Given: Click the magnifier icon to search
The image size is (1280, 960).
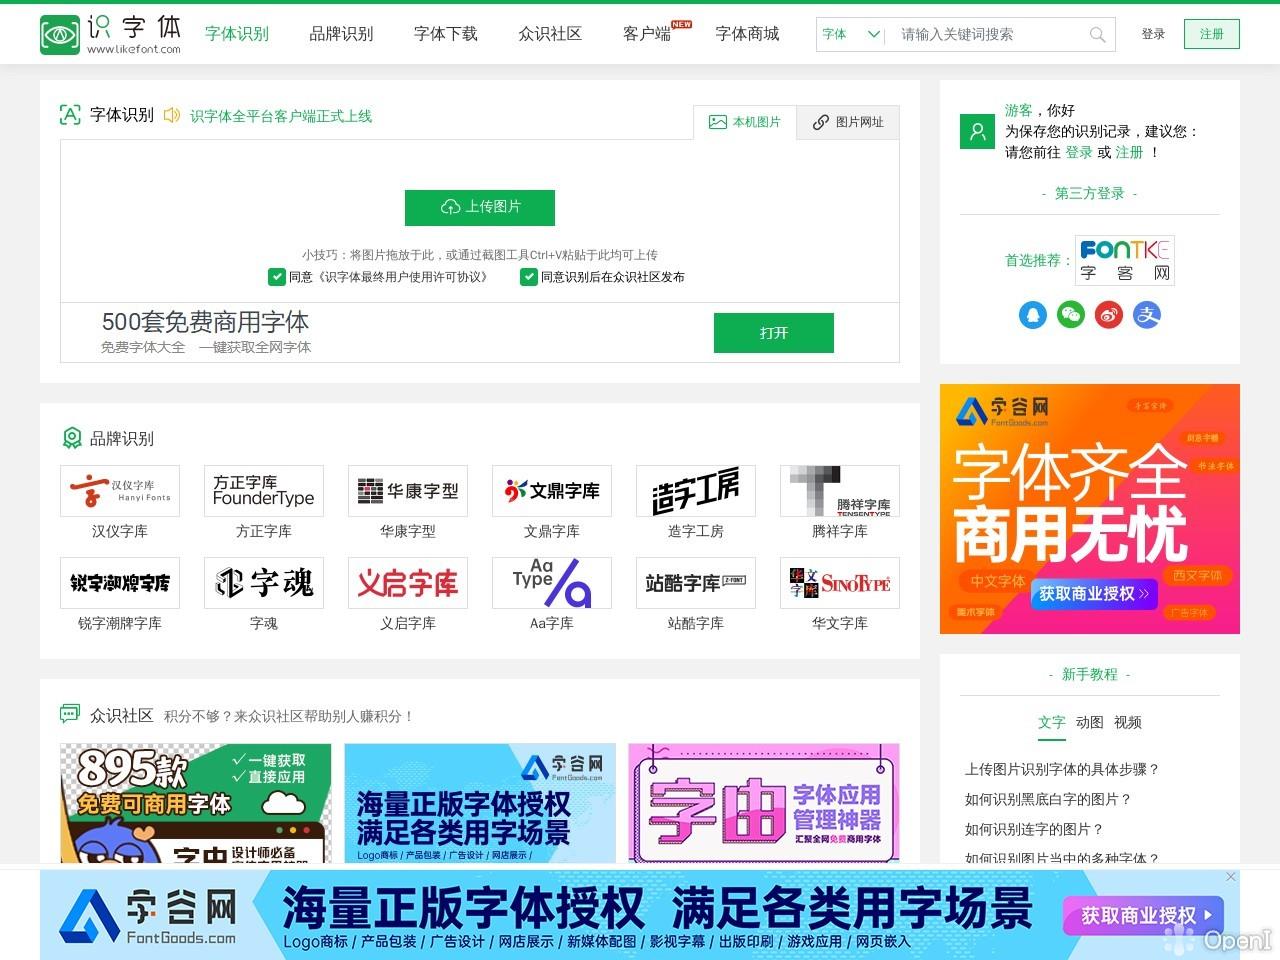Looking at the screenshot, I should [x=1097, y=35].
